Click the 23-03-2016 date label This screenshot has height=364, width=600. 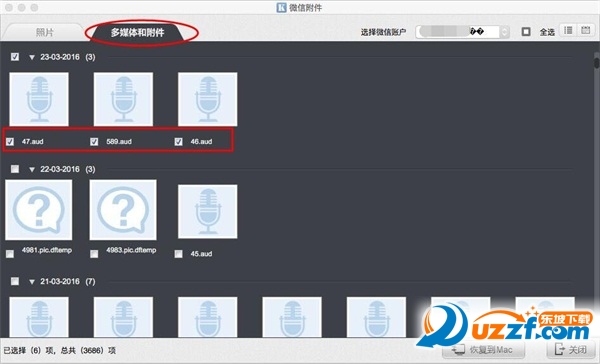pyautogui.click(x=60, y=57)
